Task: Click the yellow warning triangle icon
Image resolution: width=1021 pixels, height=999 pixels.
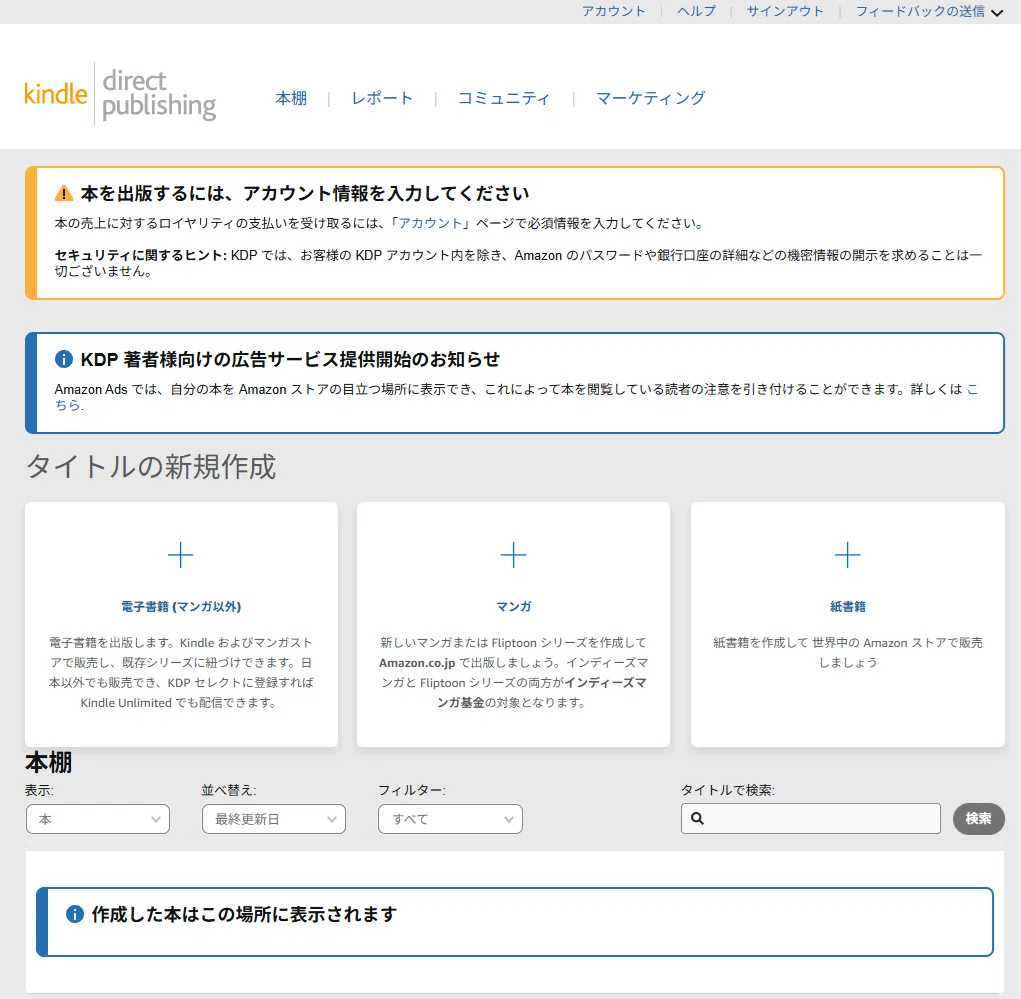Action: tap(64, 193)
